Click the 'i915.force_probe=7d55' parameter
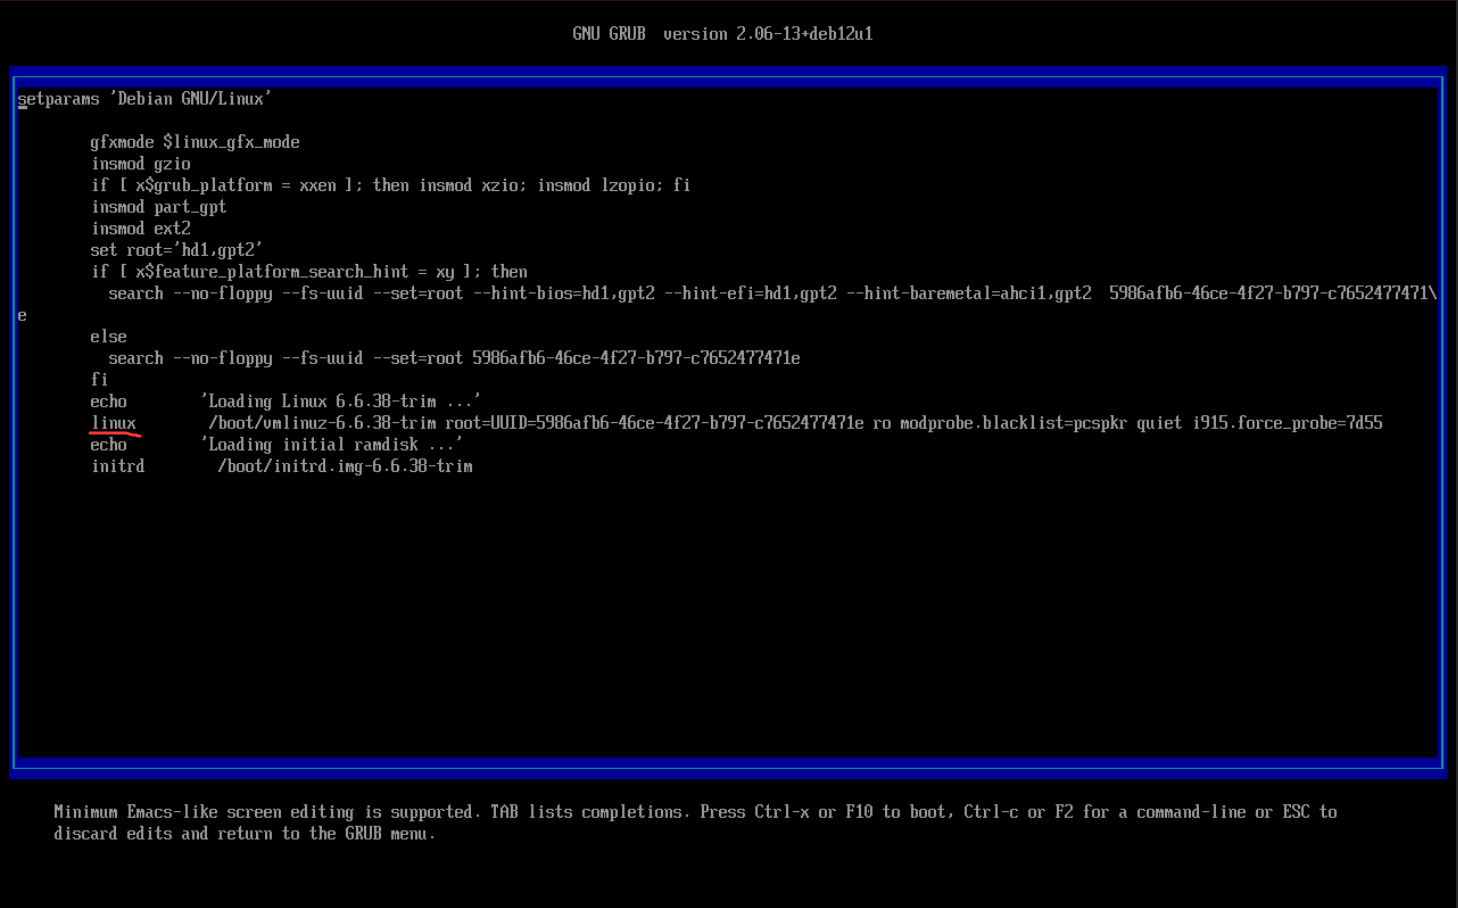Viewport: 1458px width, 908px height. click(1287, 424)
